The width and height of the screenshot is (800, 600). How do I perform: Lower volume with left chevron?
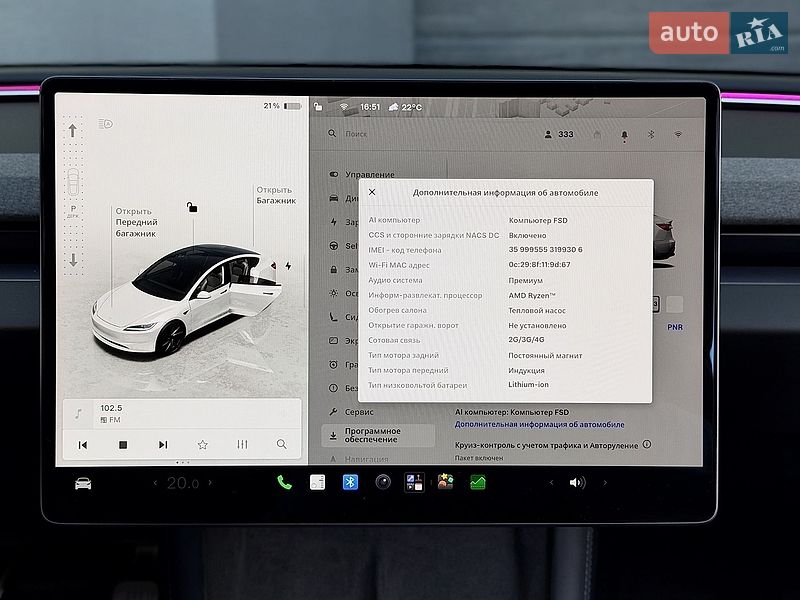[551, 483]
